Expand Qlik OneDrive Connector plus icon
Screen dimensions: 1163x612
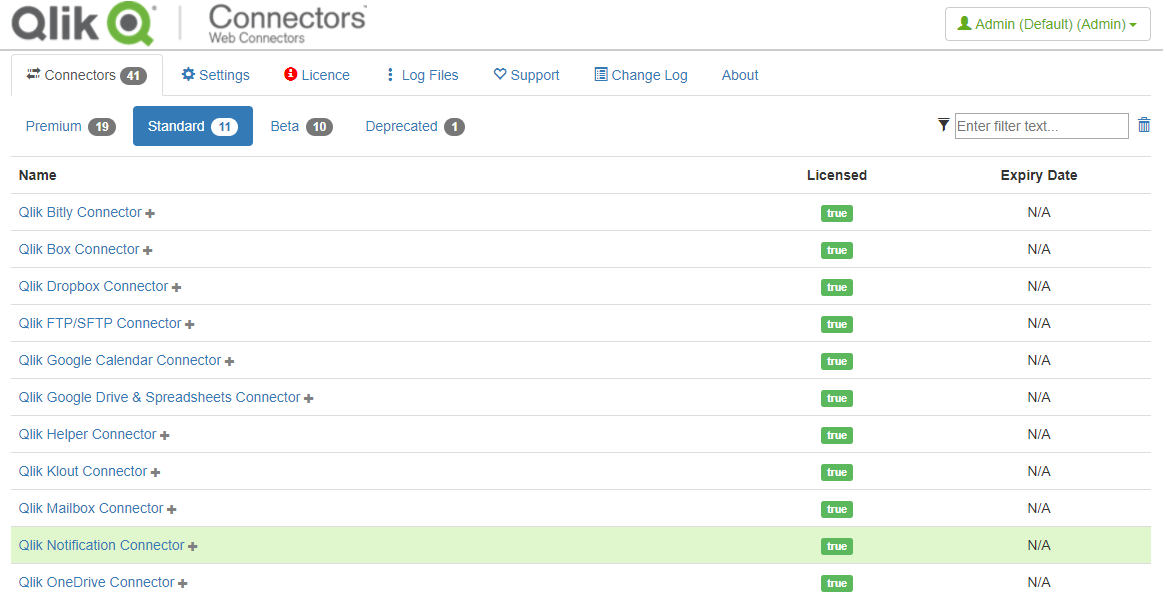click(x=183, y=585)
